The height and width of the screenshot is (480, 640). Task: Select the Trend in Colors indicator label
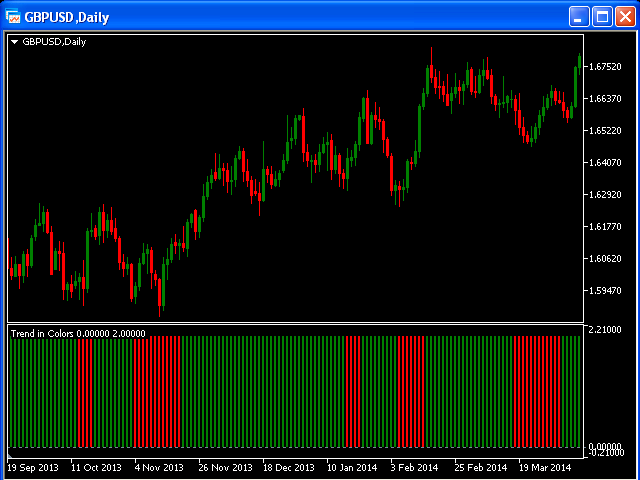pos(78,334)
